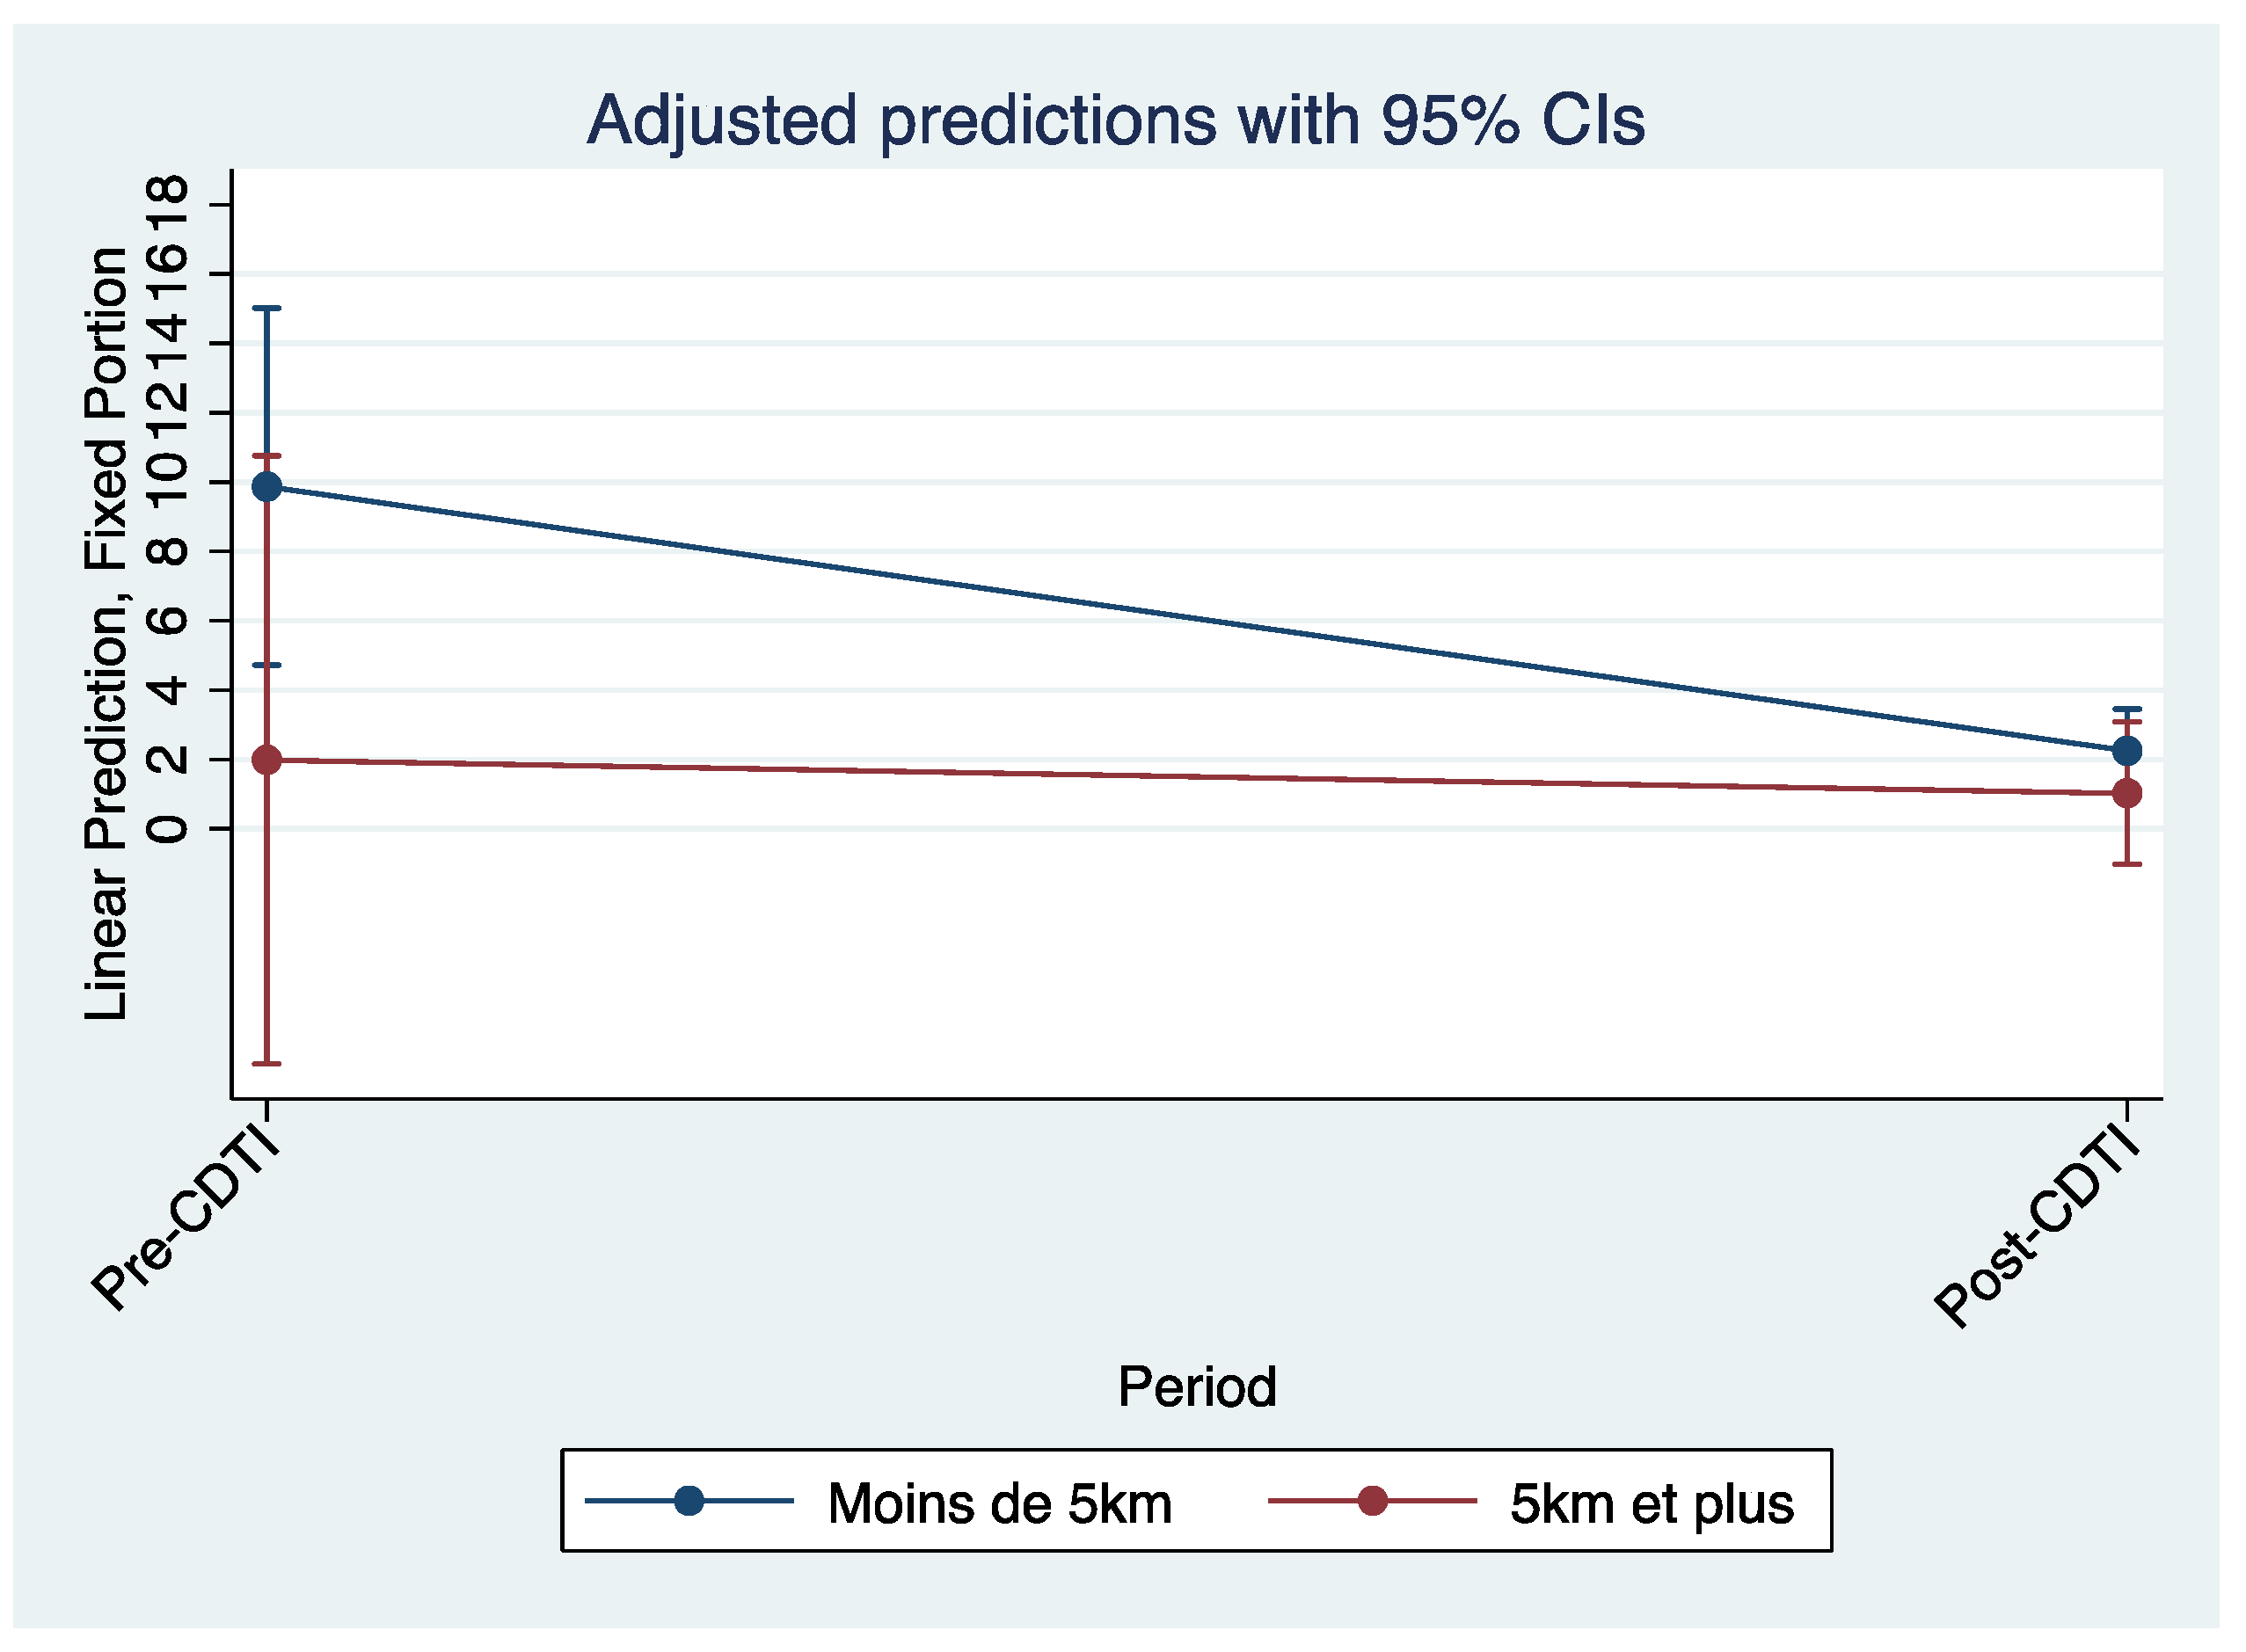
Task: Select the y-axis tick label 4
Action: click(167, 690)
